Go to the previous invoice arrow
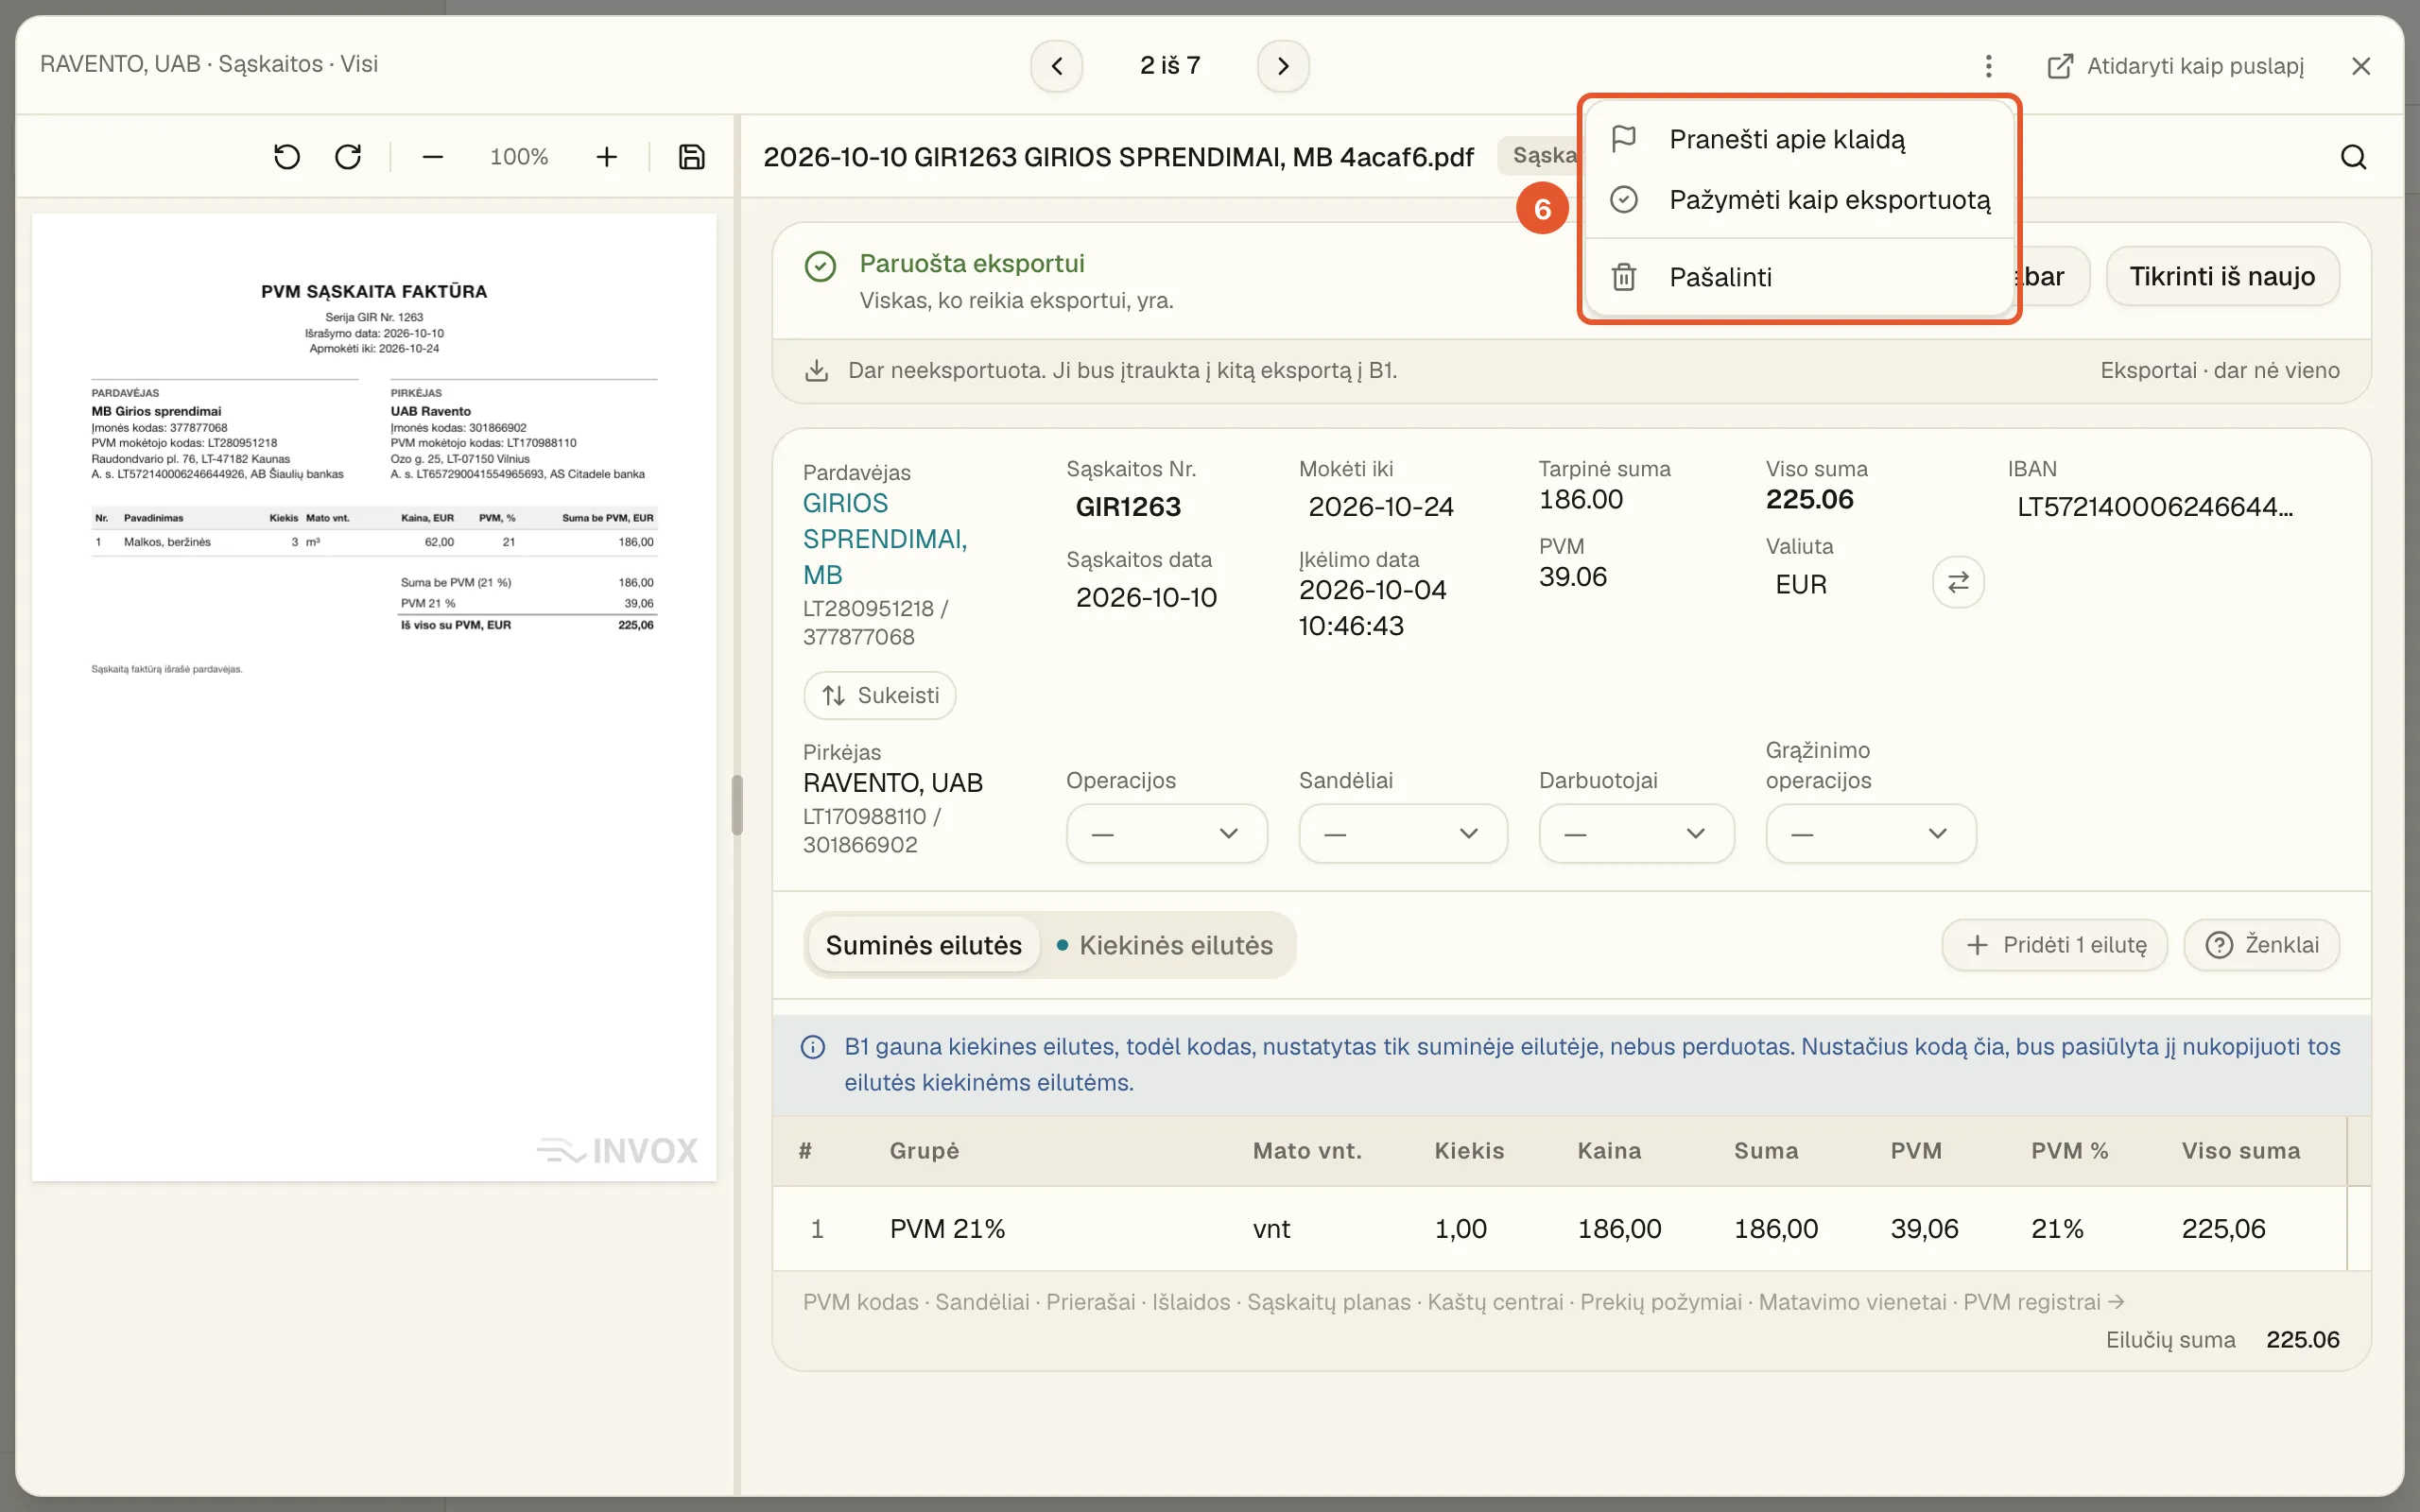 pos(1056,66)
